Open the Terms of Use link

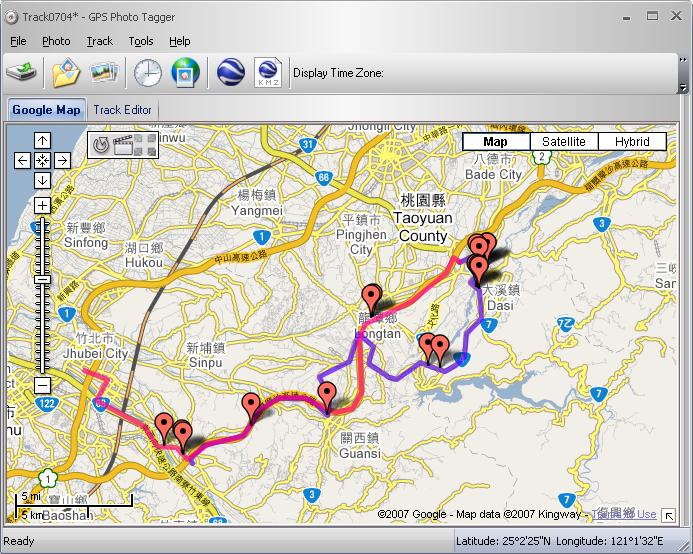[624, 514]
